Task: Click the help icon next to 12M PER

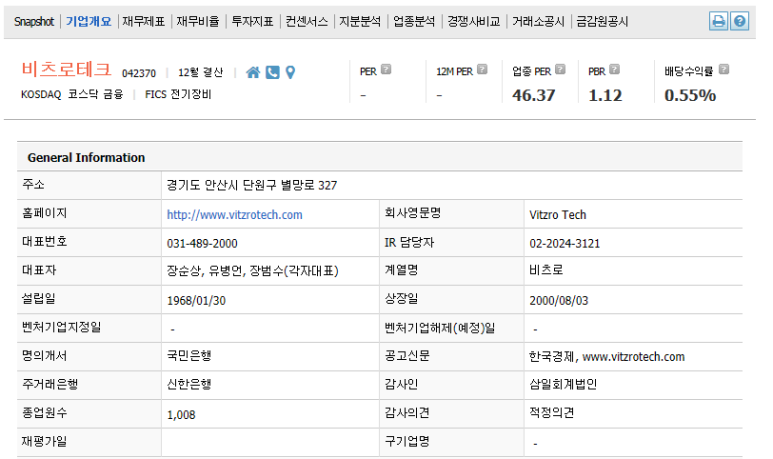Action: tap(483, 70)
